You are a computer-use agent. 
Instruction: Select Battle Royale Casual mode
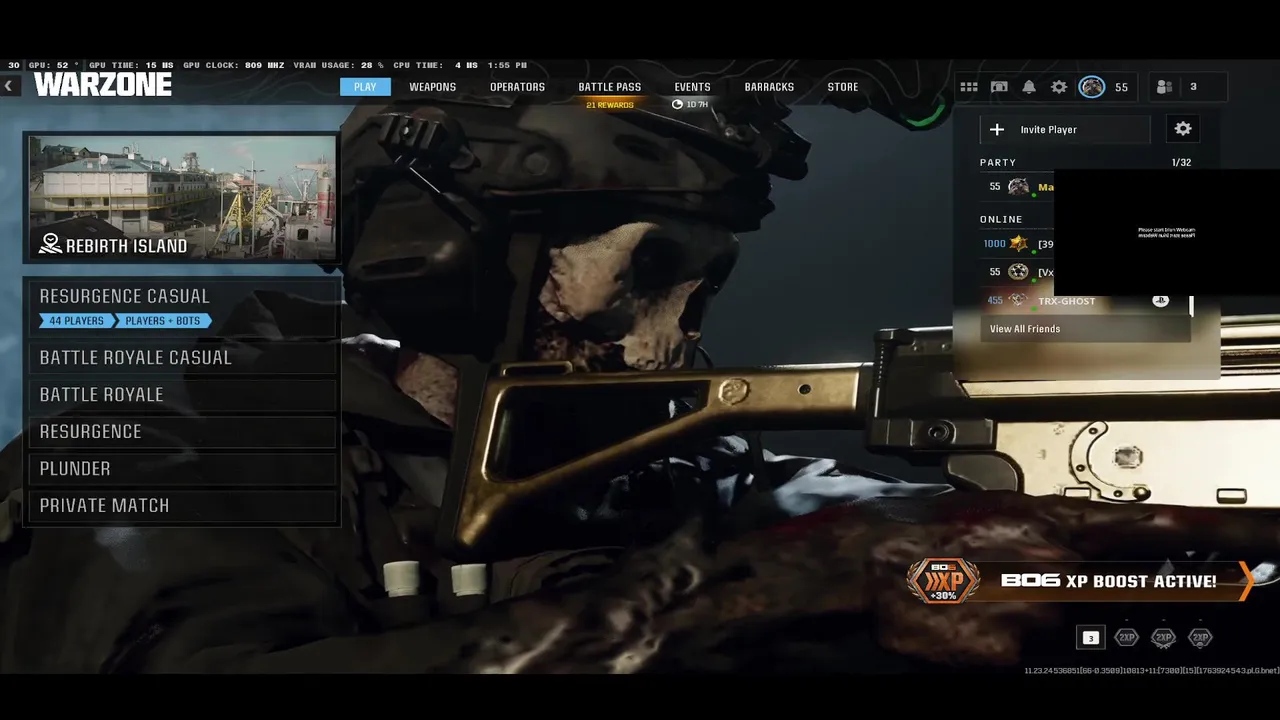[x=182, y=357]
